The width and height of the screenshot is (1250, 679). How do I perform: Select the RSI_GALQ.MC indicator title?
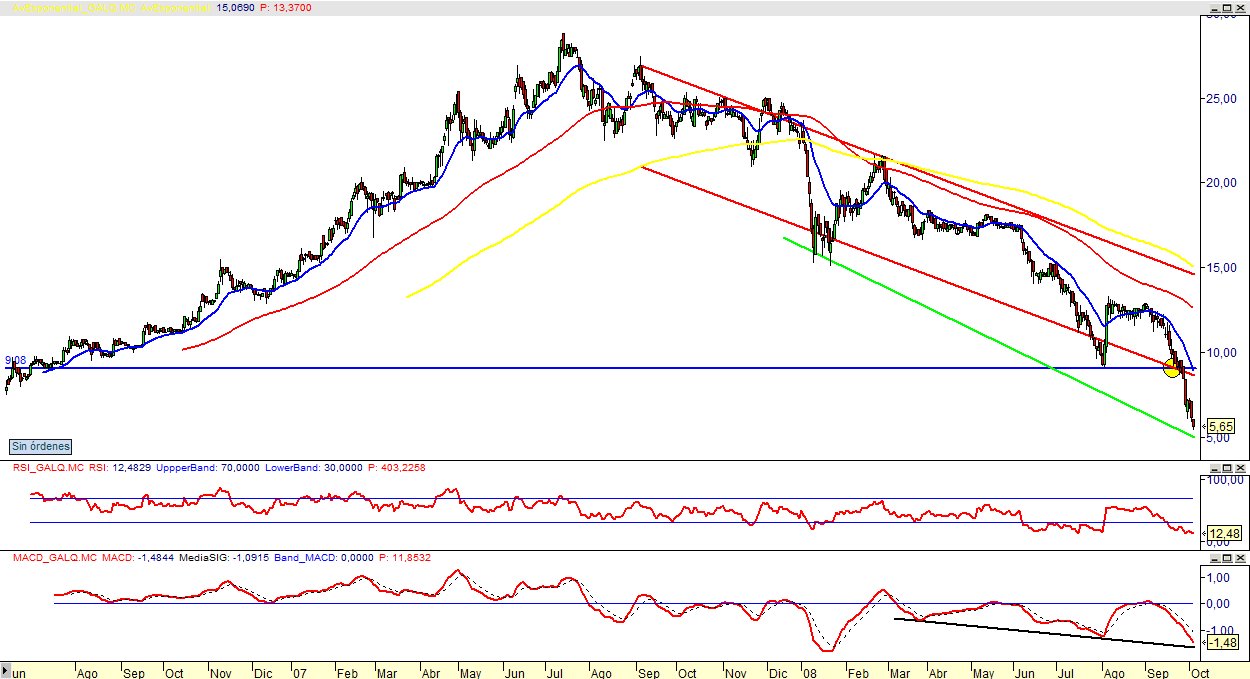[x=48, y=467]
